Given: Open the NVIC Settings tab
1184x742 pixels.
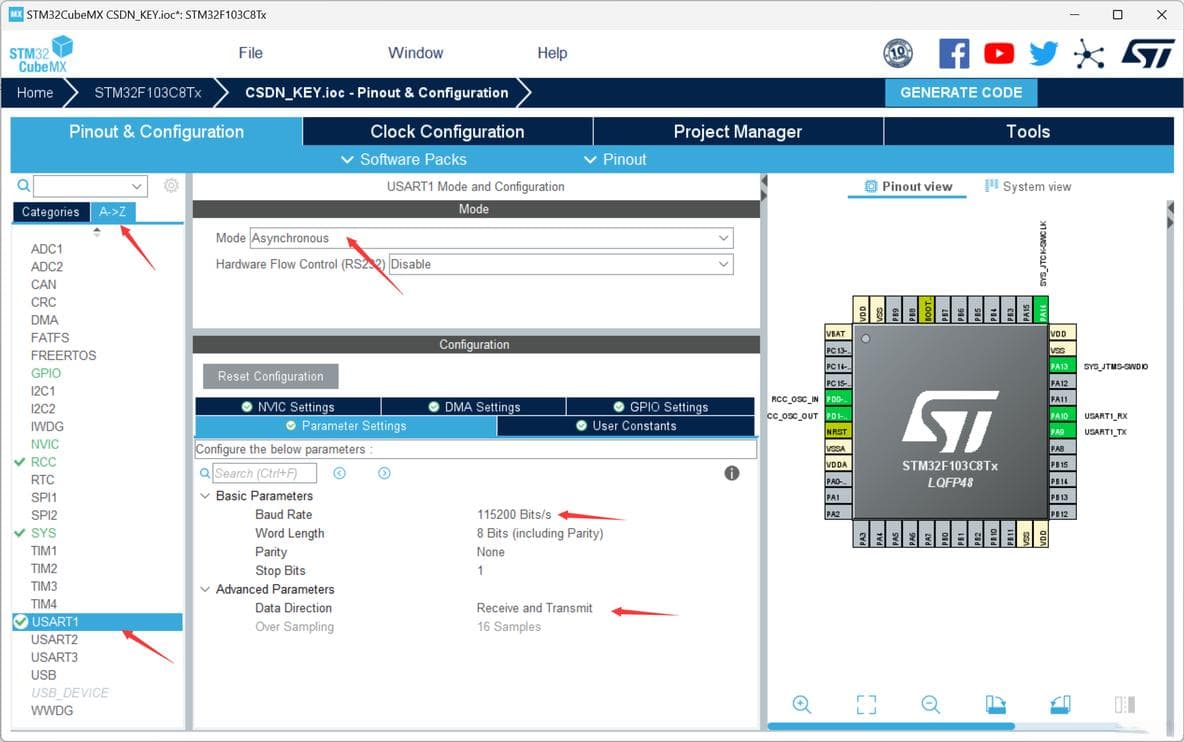Looking at the screenshot, I should pyautogui.click(x=288, y=407).
